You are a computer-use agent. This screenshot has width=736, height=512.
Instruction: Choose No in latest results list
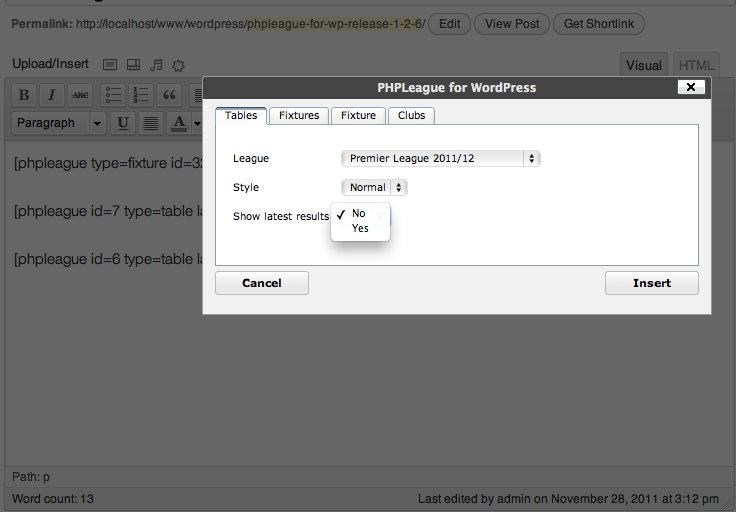(360, 214)
